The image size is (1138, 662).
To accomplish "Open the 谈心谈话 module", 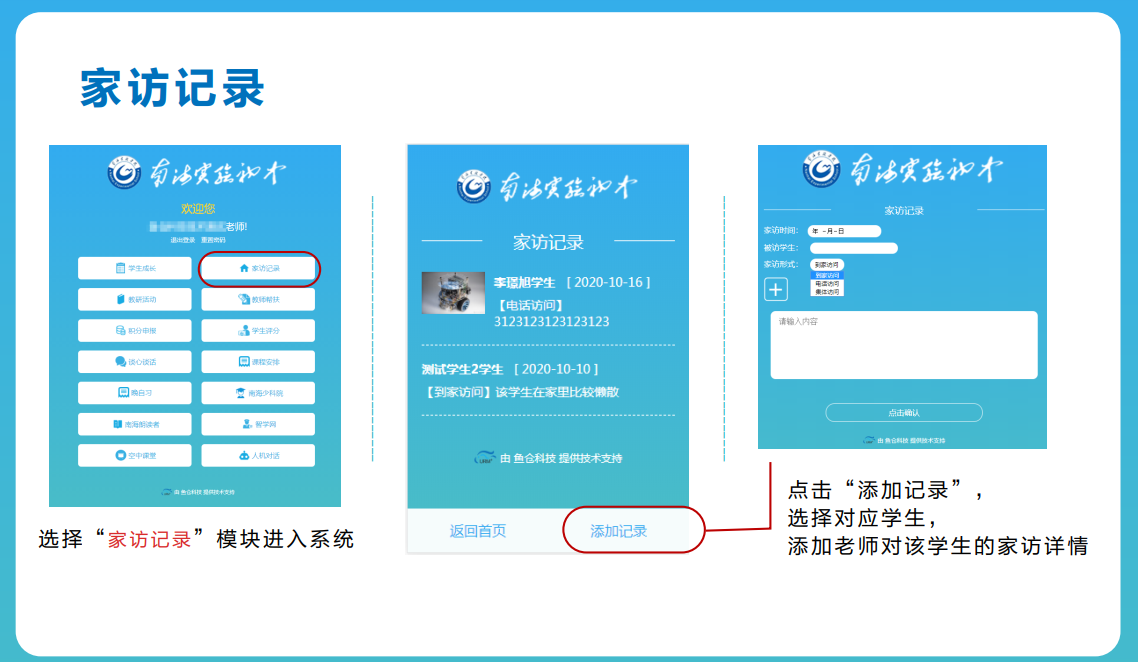I will (134, 361).
